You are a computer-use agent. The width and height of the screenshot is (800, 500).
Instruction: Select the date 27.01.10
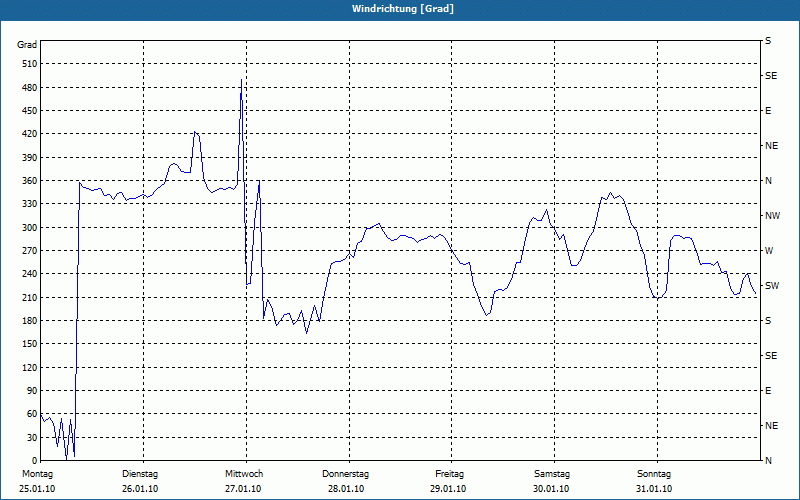(x=243, y=489)
